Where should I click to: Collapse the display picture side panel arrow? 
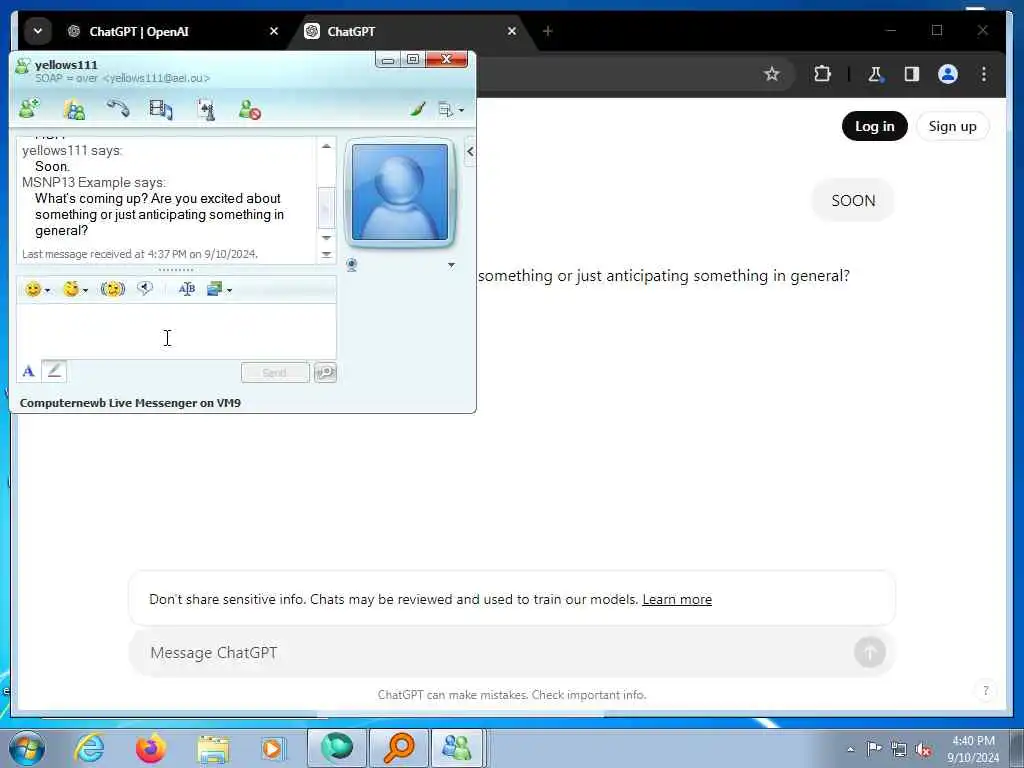click(x=470, y=152)
